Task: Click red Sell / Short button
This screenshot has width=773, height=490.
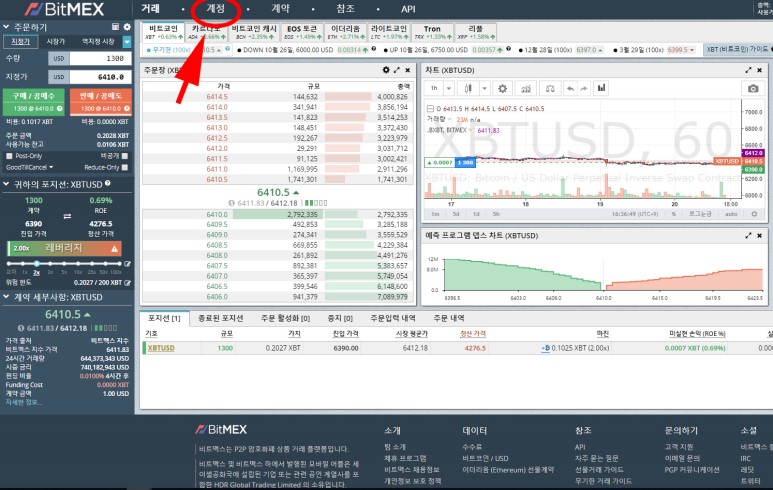Action: 101,101
